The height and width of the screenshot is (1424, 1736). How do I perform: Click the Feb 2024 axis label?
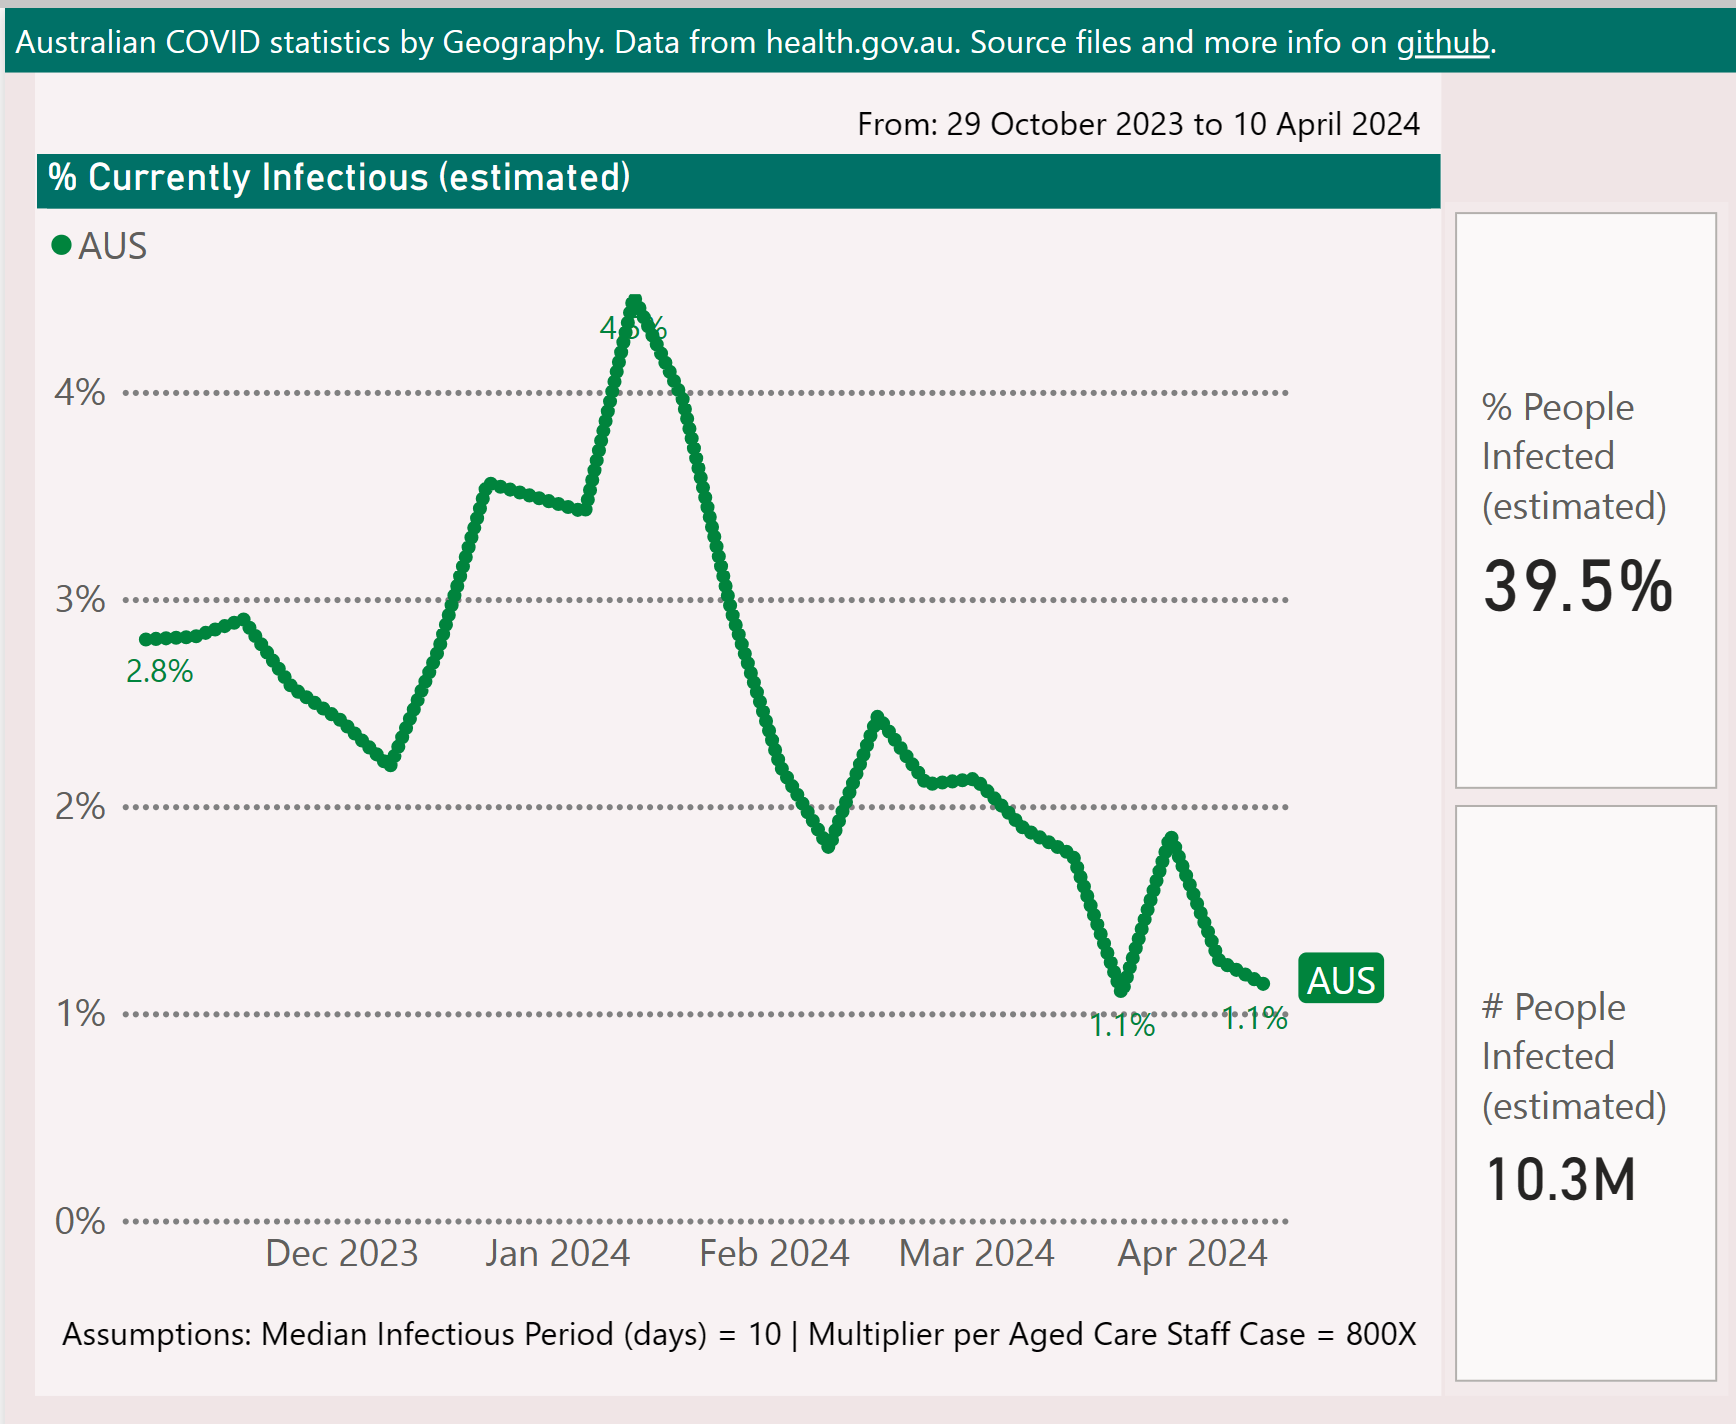pos(774,1253)
